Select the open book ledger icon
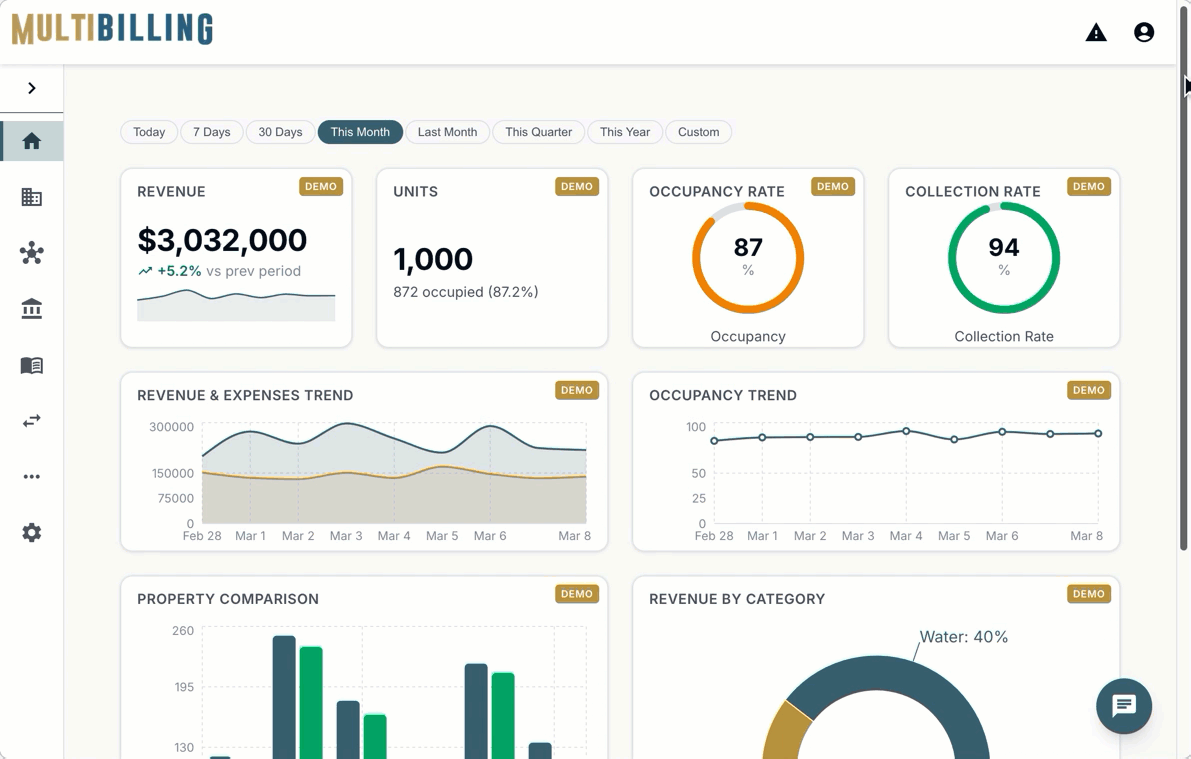Viewport: 1191px width, 759px height. (31, 365)
